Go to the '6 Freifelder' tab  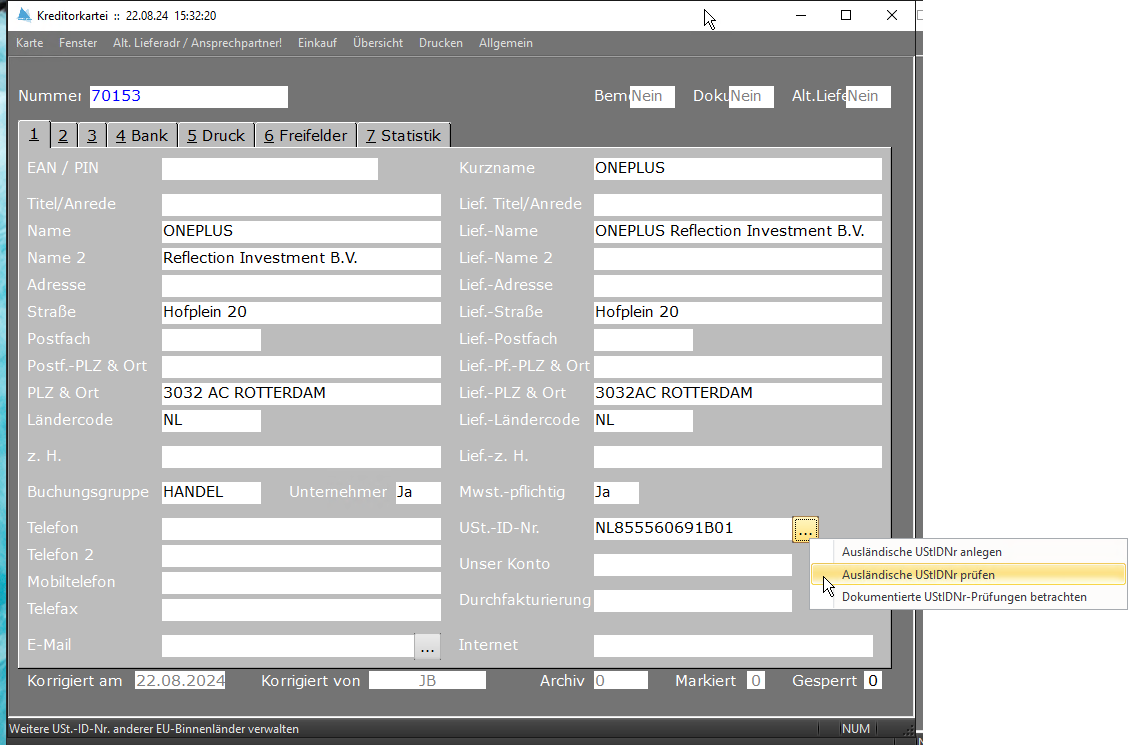coord(305,136)
